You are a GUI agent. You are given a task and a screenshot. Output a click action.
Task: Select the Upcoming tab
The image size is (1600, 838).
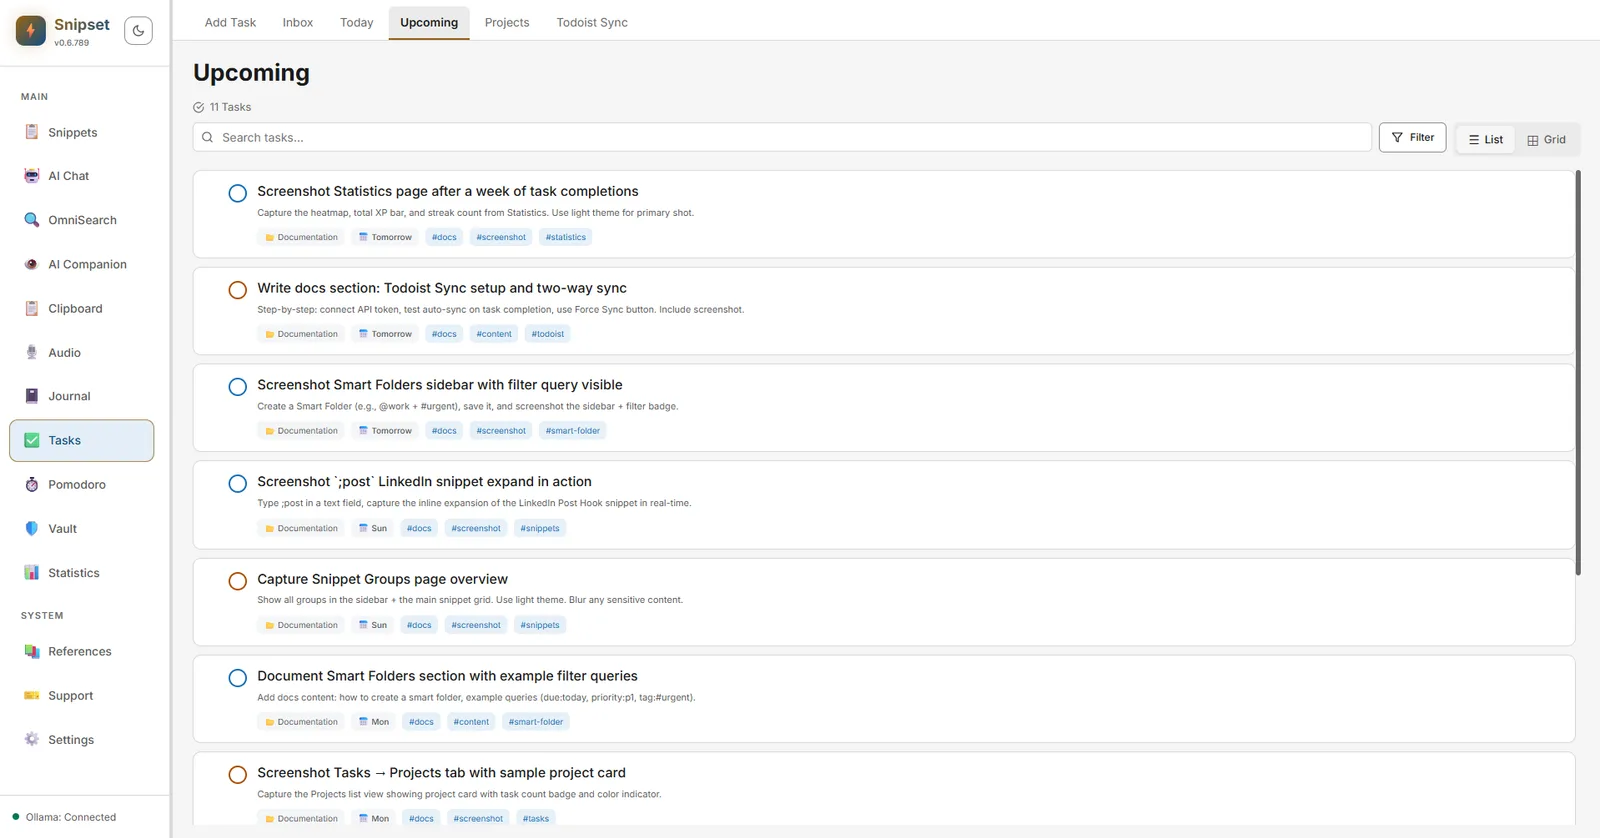click(x=429, y=22)
